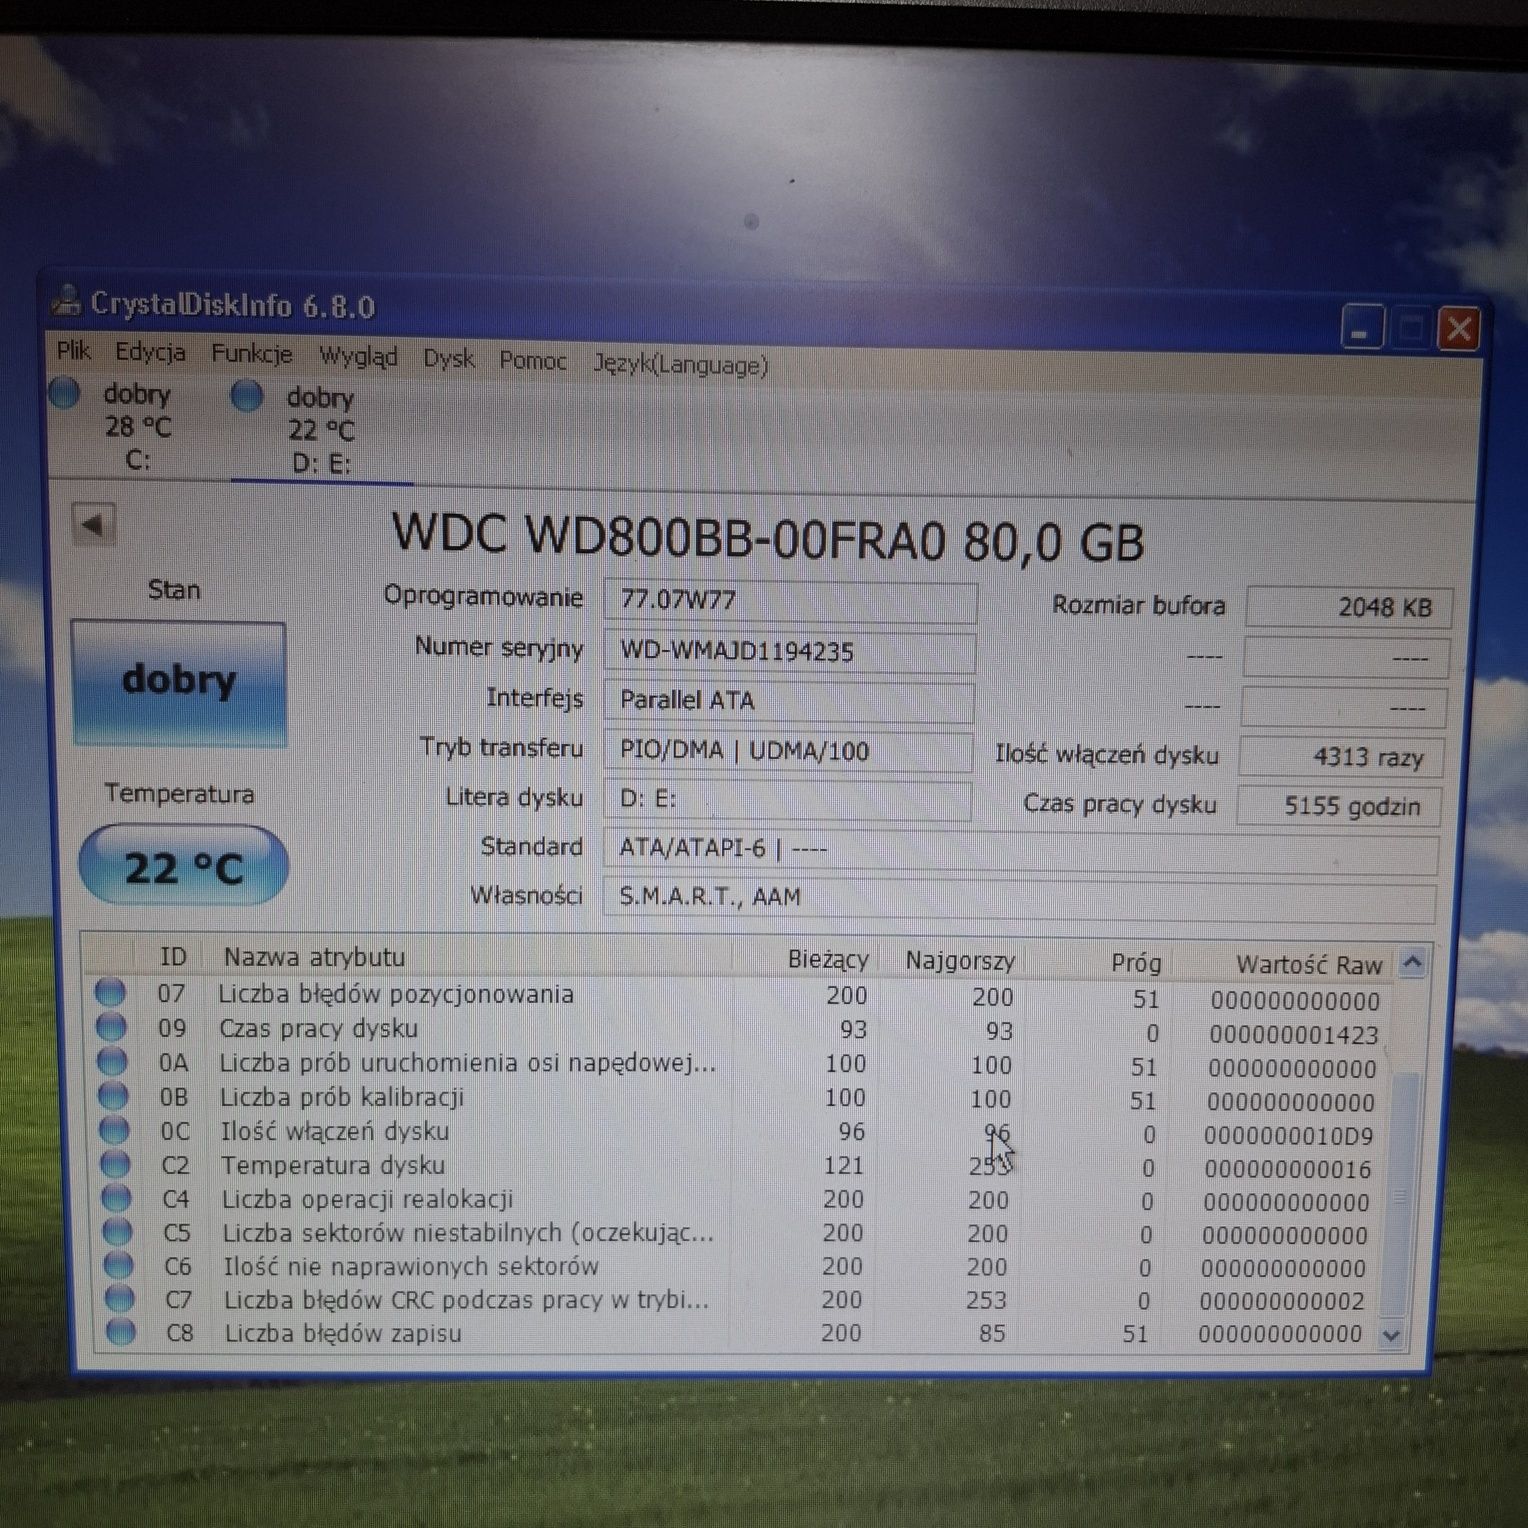The height and width of the screenshot is (1528, 1528).
Task: Click the features field S.M.A.R.T., AAM
Action: click(1019, 899)
